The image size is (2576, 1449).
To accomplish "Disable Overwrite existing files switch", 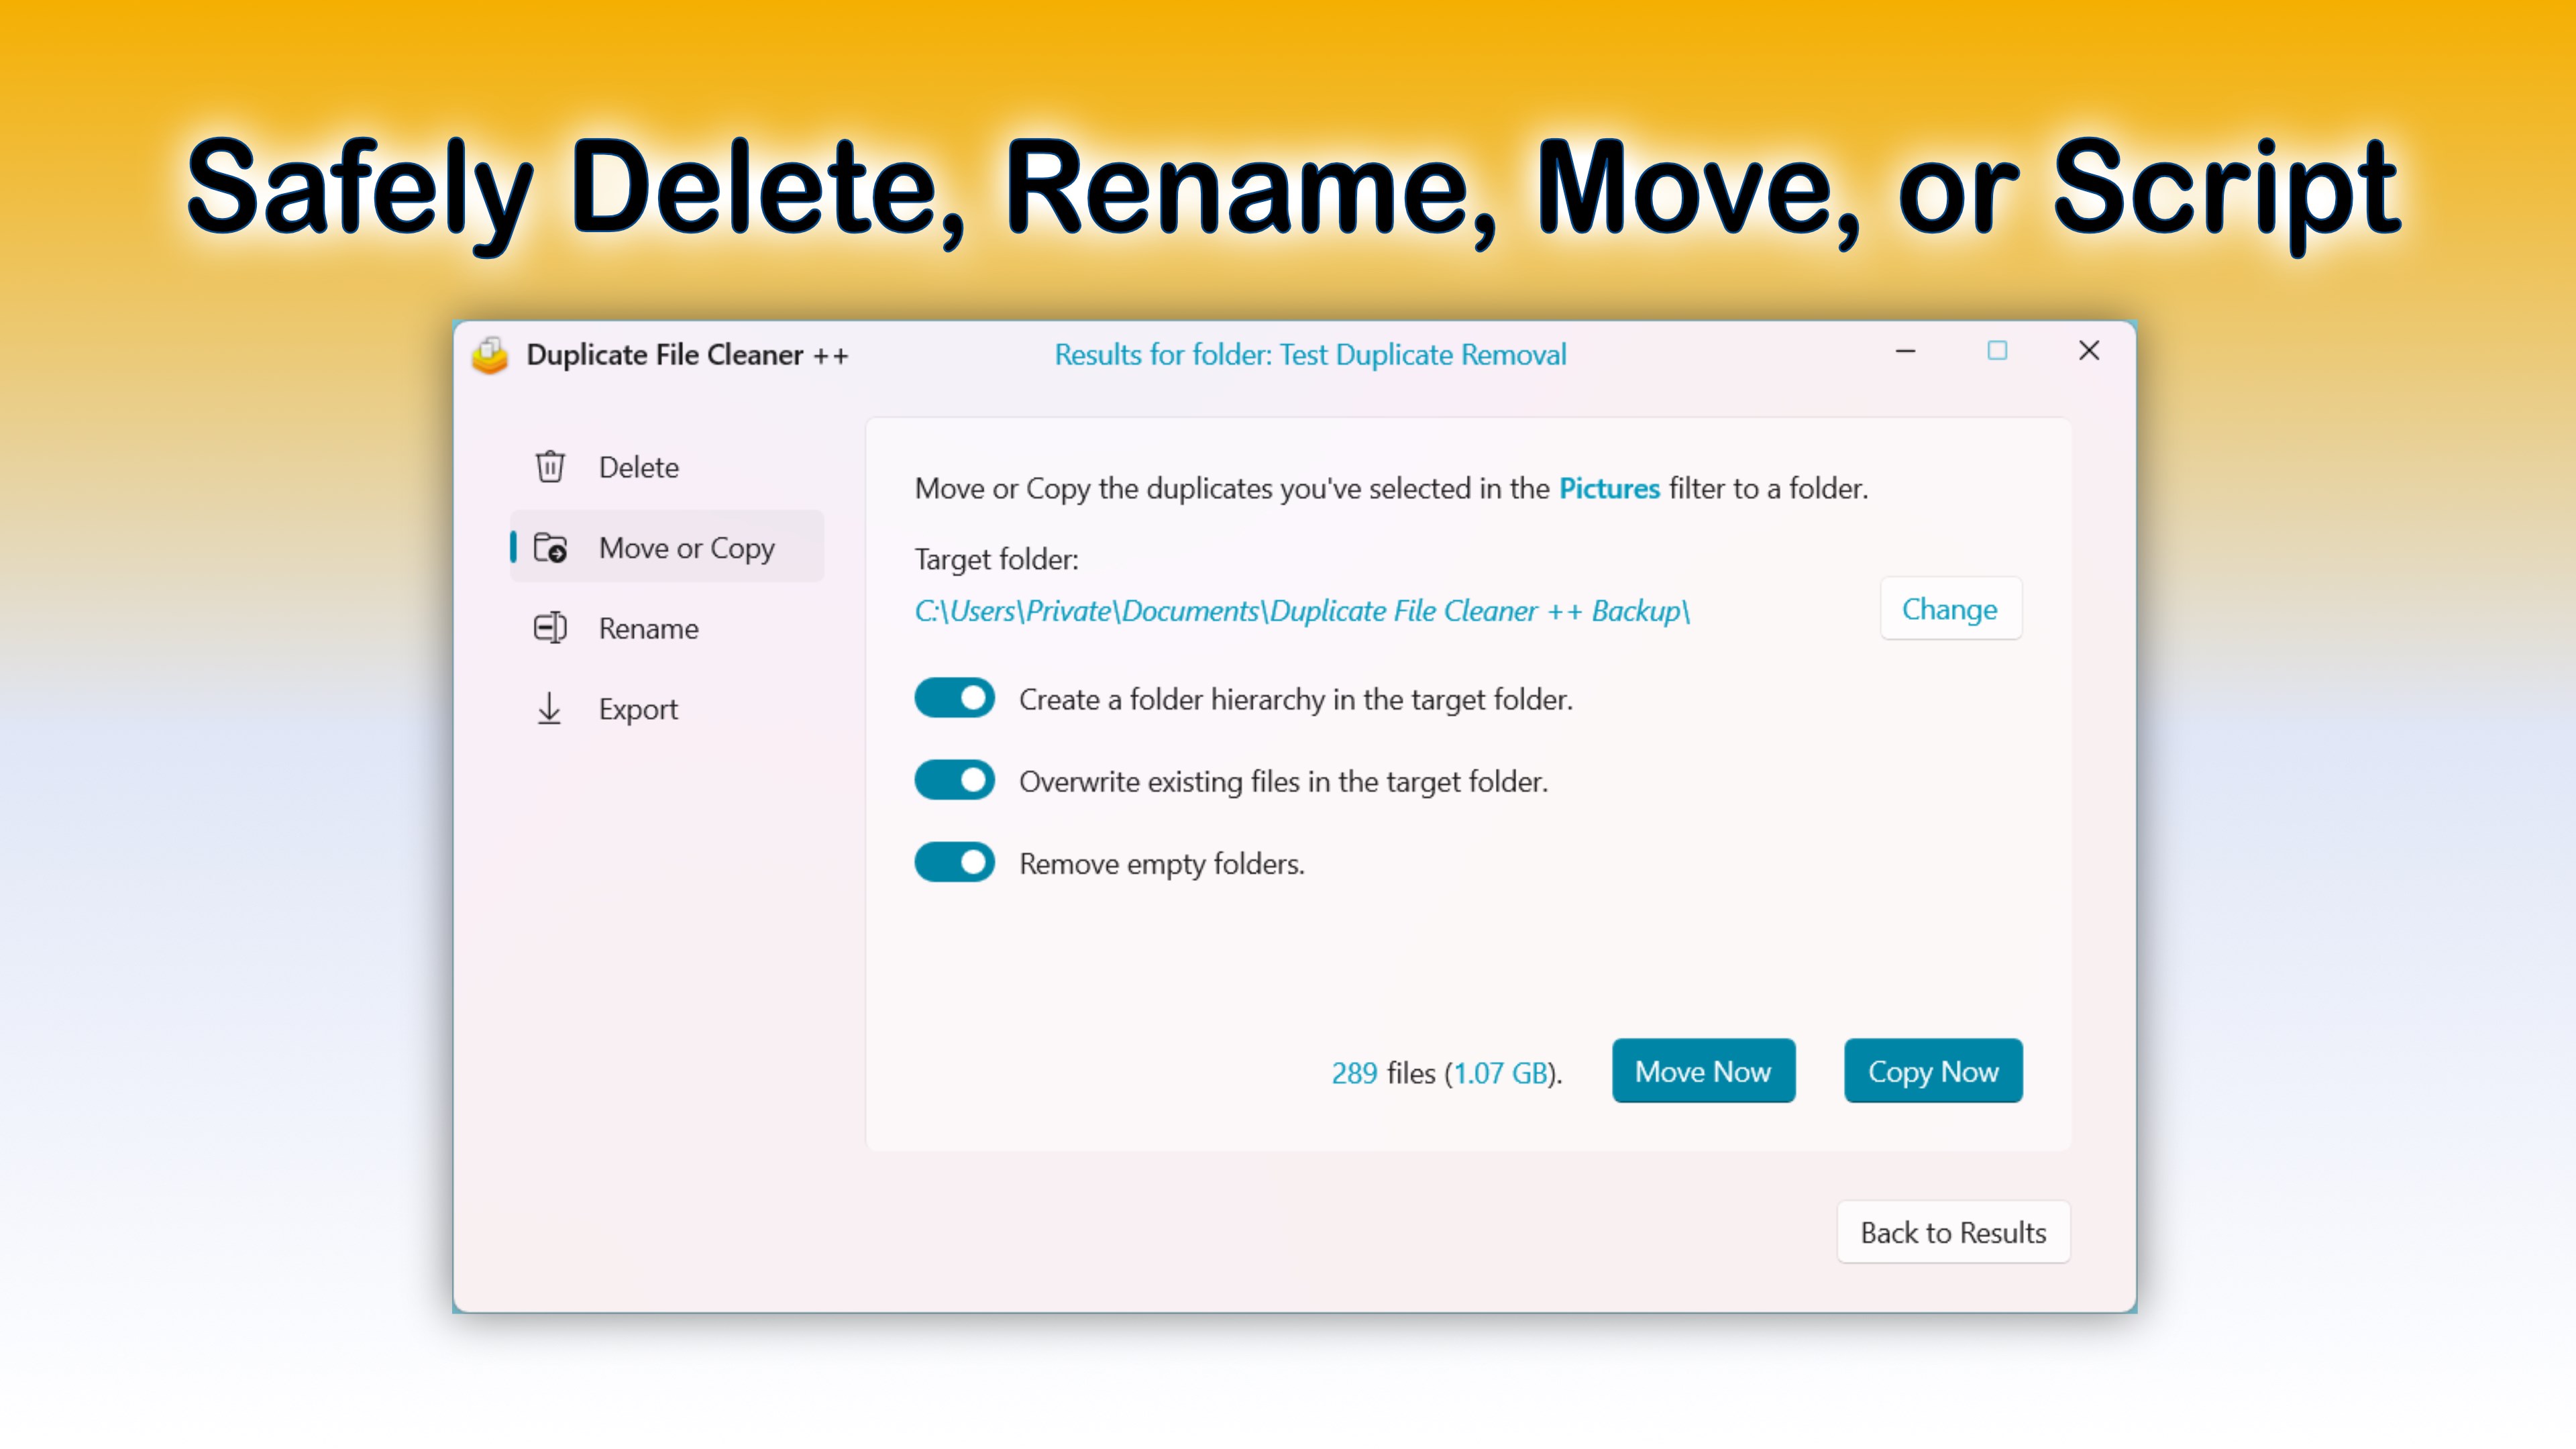I will pyautogui.click(x=954, y=780).
